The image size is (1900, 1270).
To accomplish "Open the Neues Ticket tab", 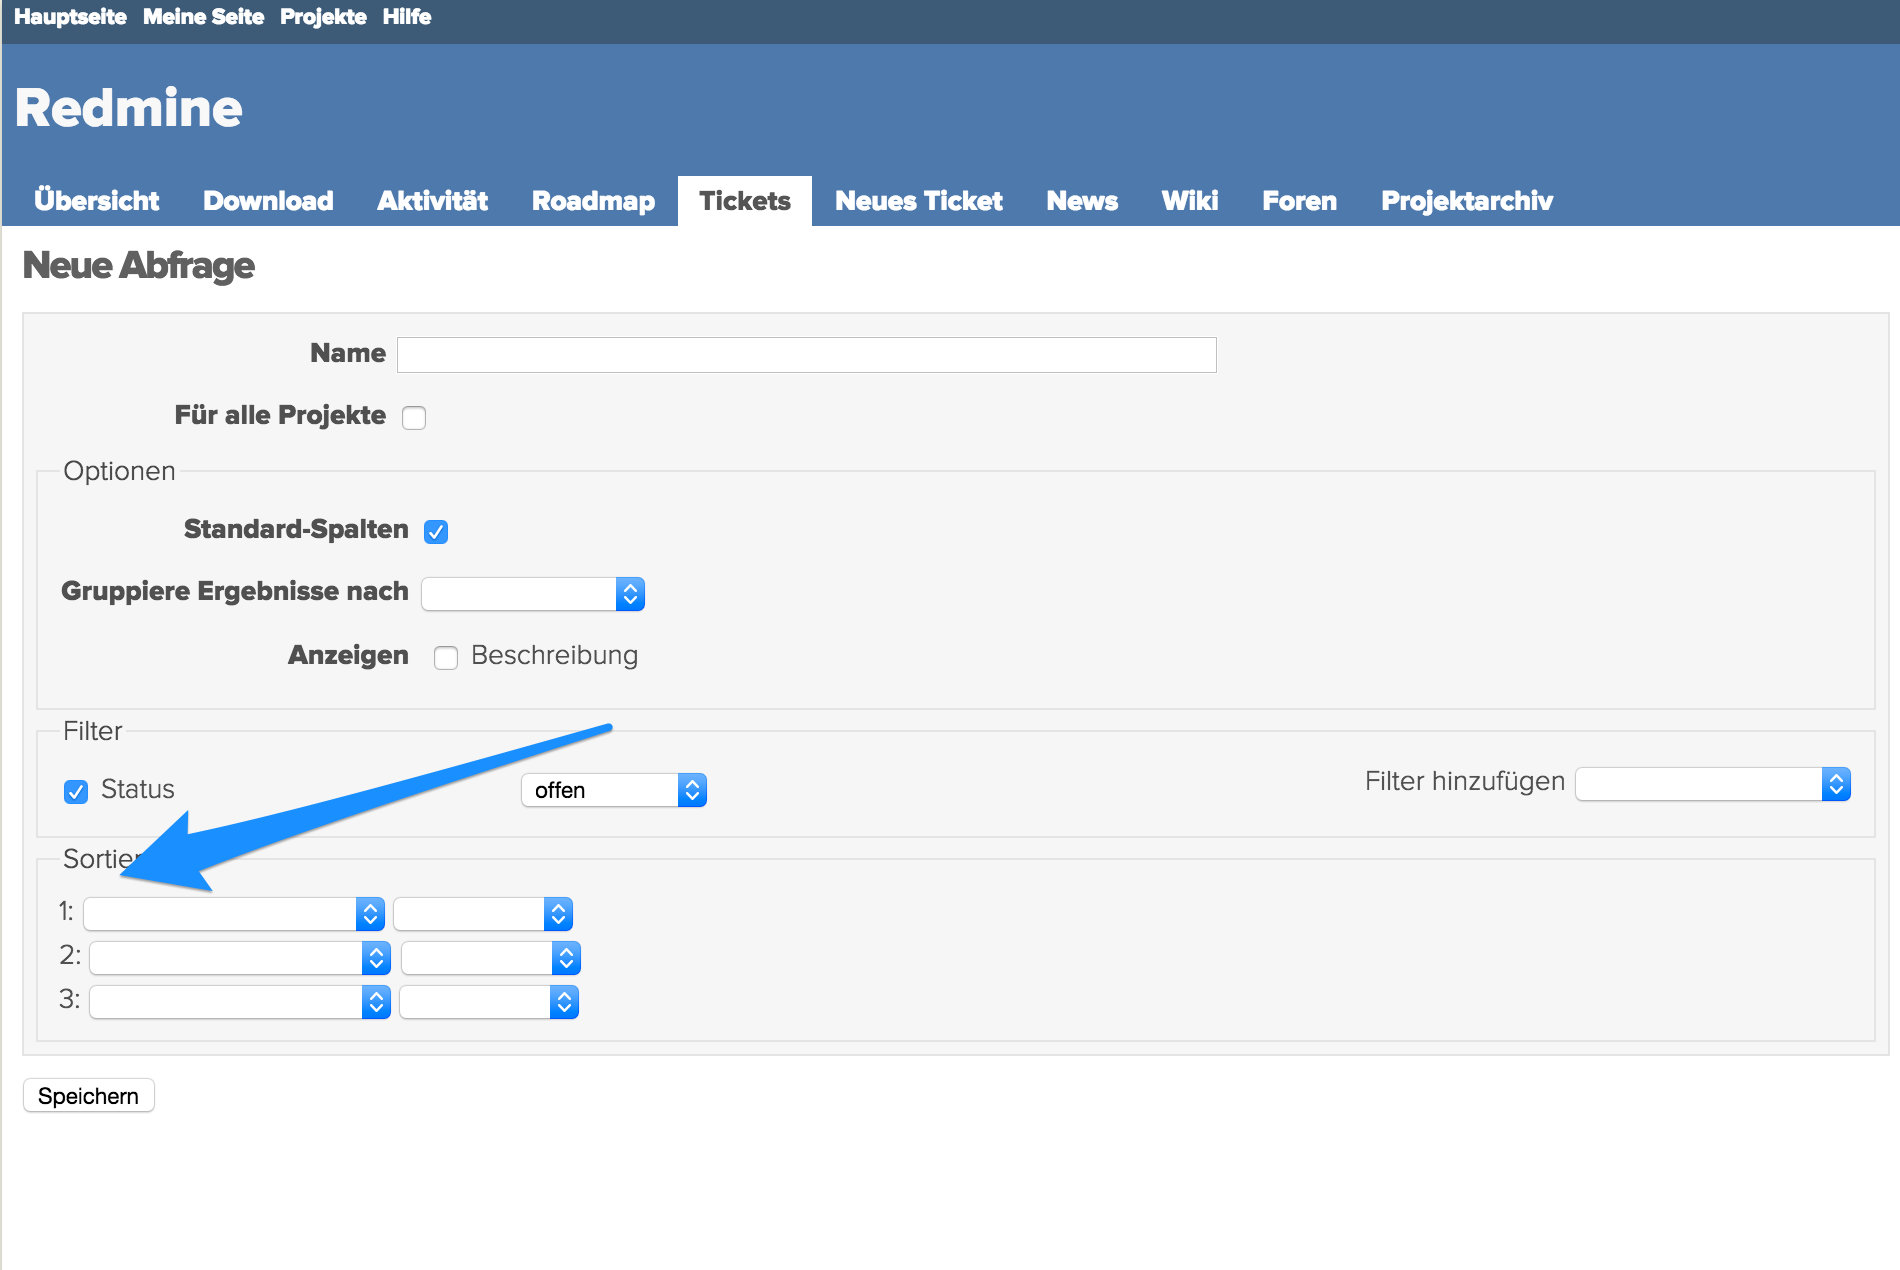I will pyautogui.click(x=919, y=201).
